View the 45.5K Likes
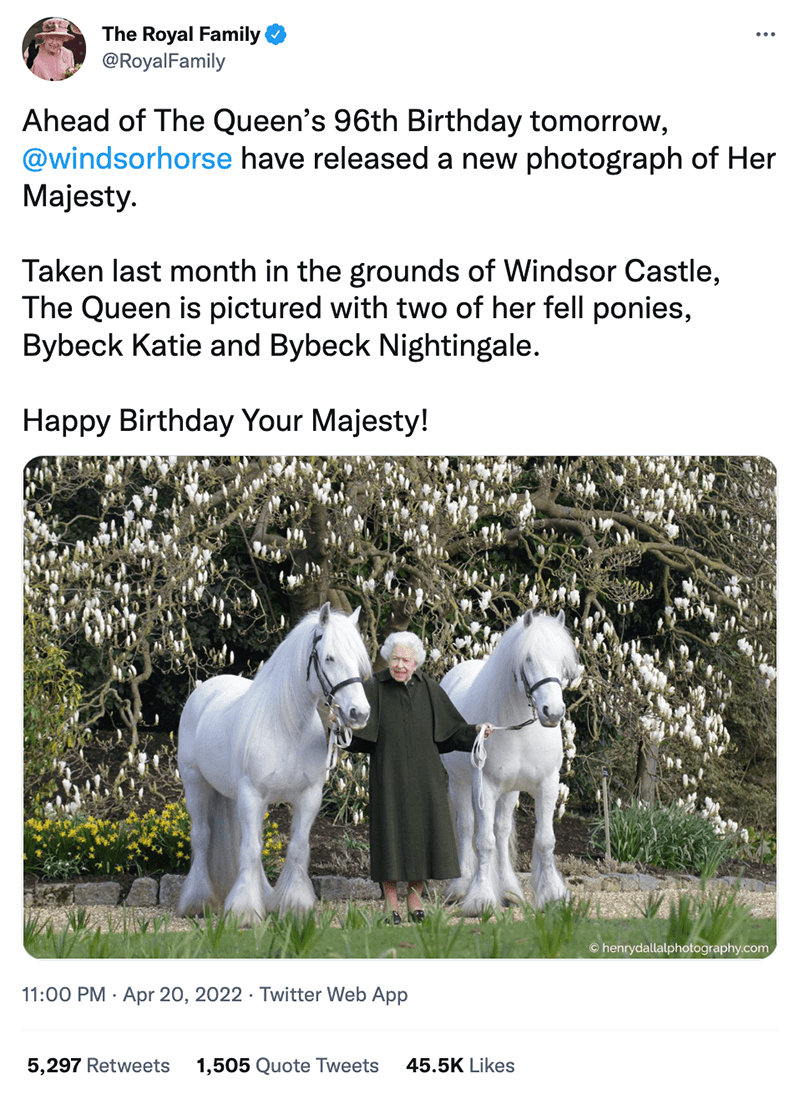 (x=461, y=1065)
